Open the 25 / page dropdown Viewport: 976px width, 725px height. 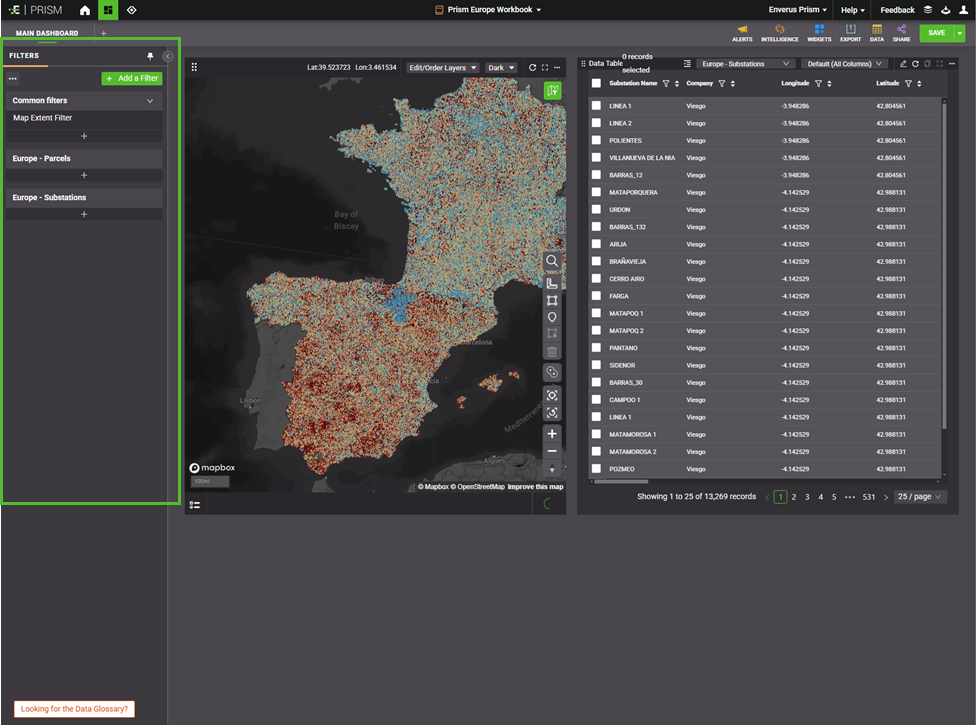920,497
